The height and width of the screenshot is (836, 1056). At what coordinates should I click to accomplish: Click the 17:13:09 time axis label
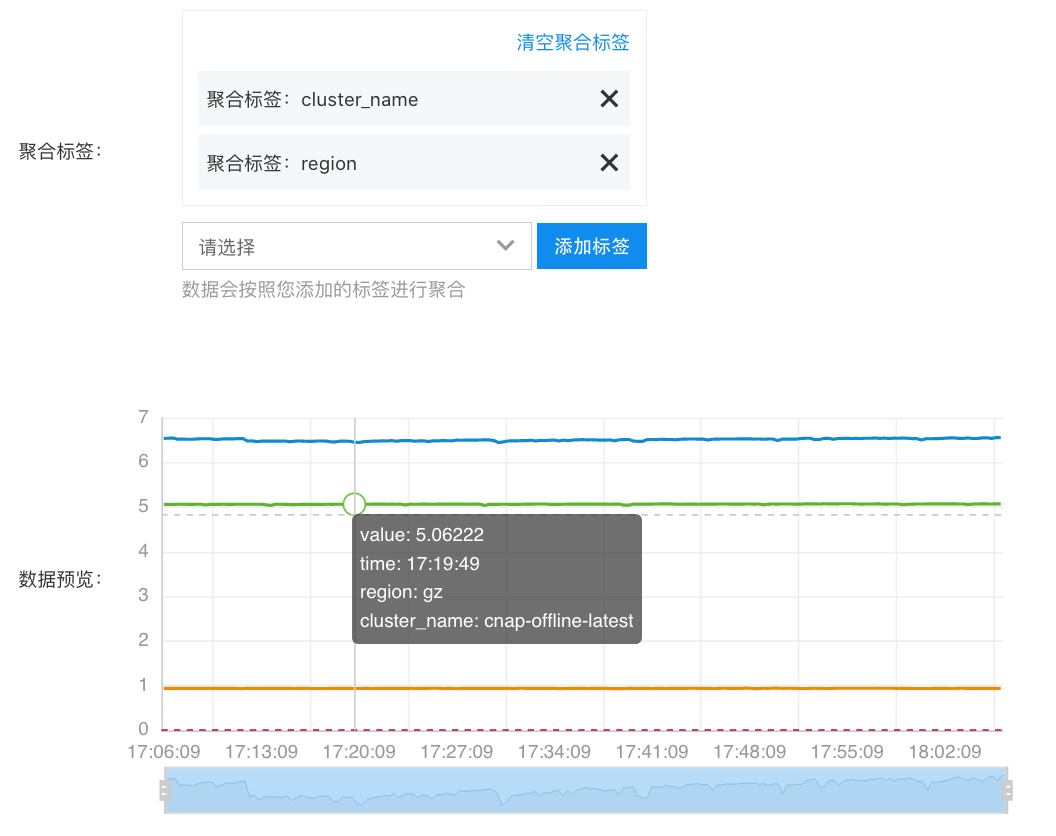261,752
